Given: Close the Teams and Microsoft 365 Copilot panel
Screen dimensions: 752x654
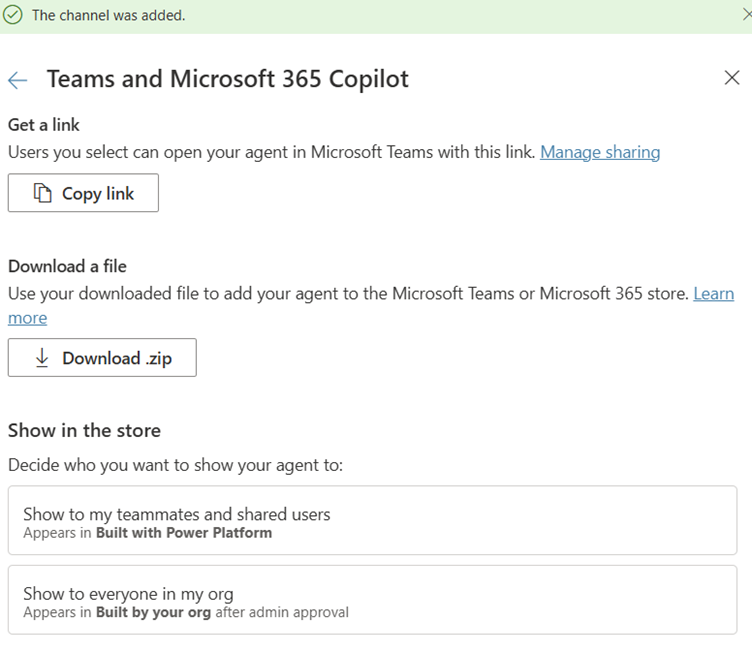Looking at the screenshot, I should tap(732, 78).
